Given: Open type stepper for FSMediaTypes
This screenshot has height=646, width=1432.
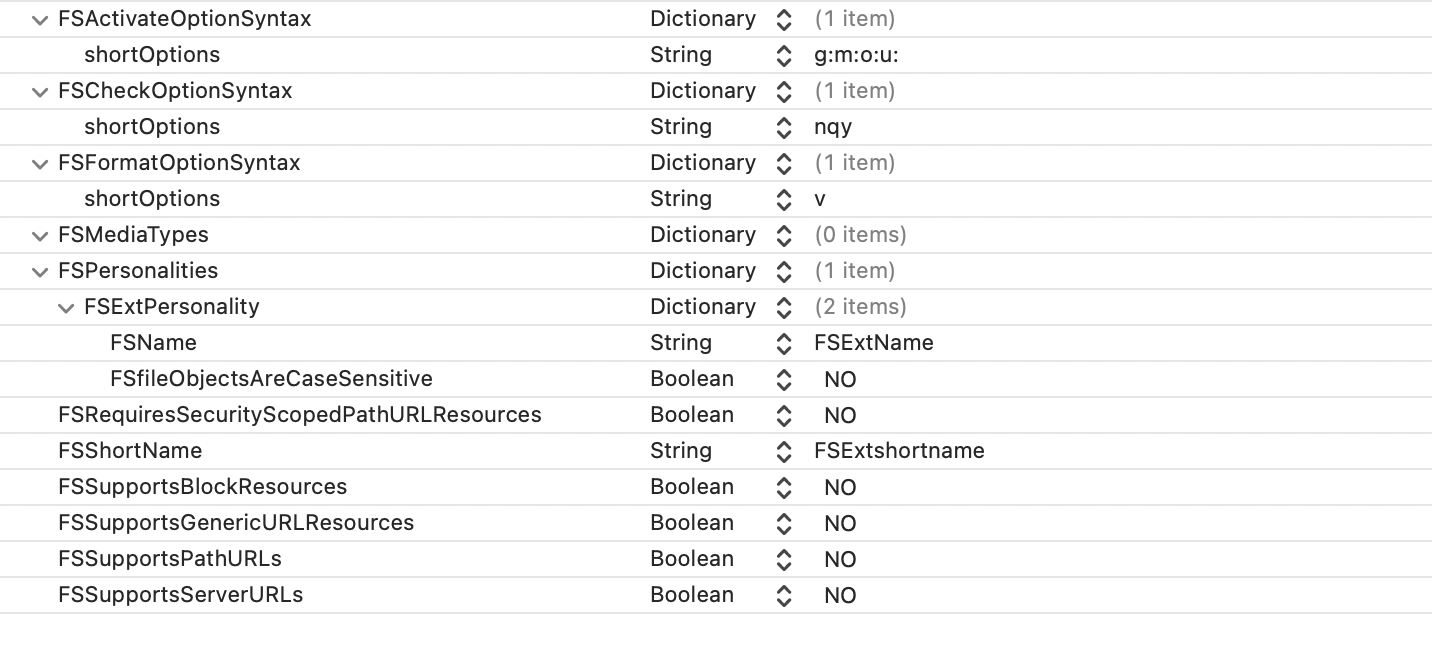Looking at the screenshot, I should tap(784, 236).
